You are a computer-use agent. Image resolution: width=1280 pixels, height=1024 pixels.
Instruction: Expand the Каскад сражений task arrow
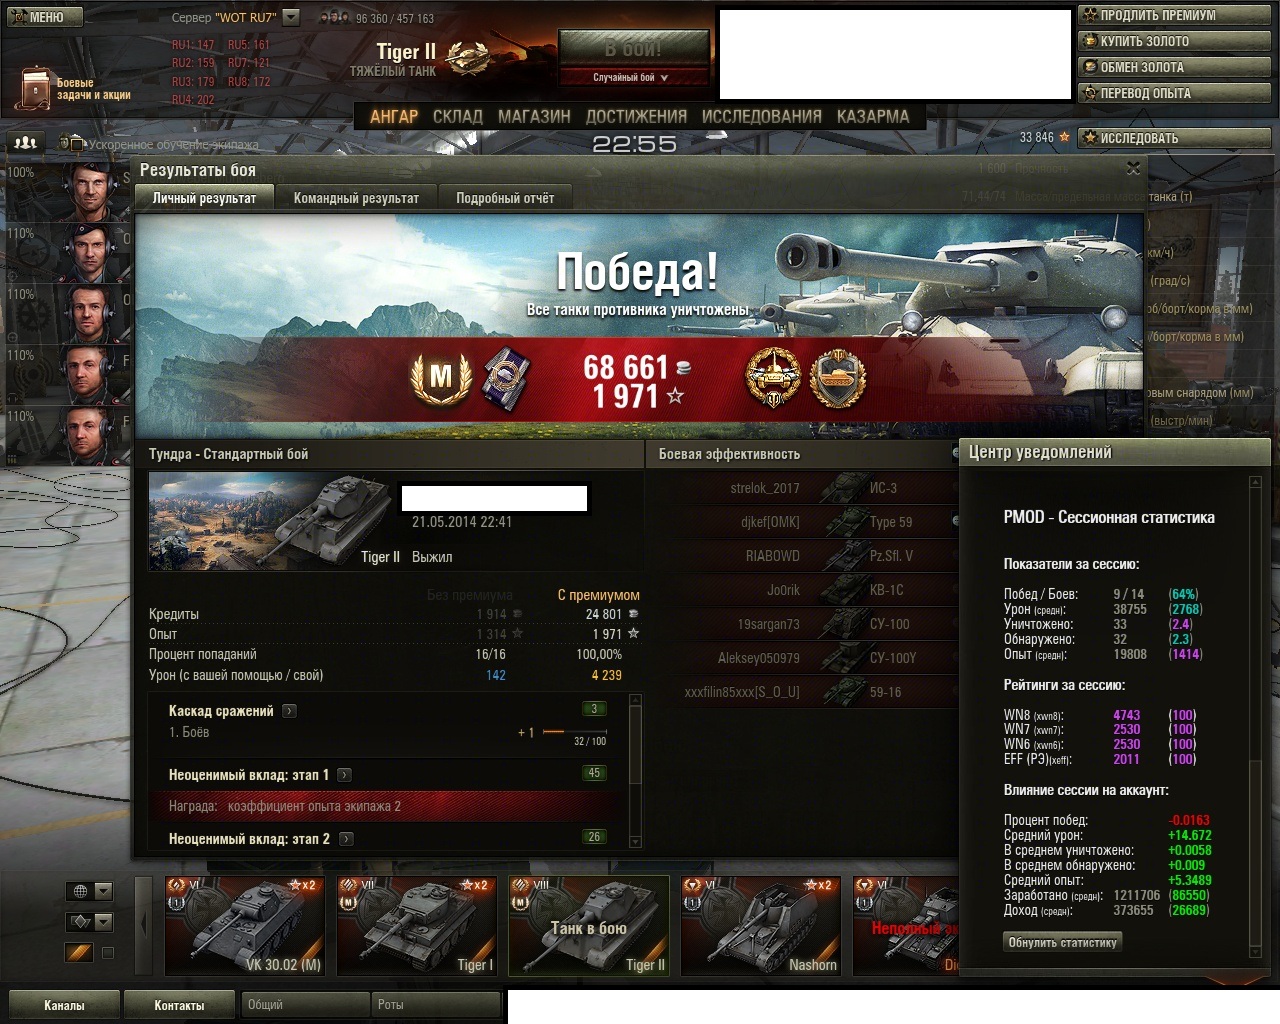click(x=289, y=711)
